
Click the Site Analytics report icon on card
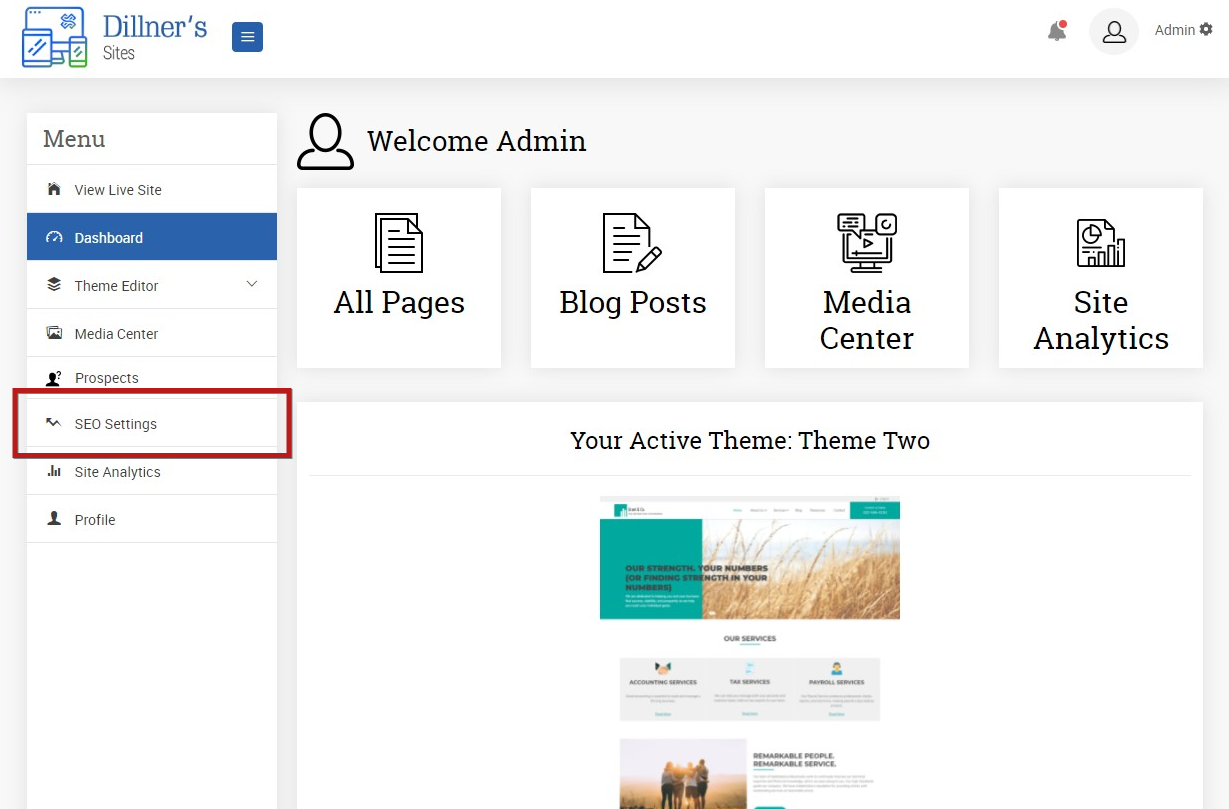[x=1101, y=243]
